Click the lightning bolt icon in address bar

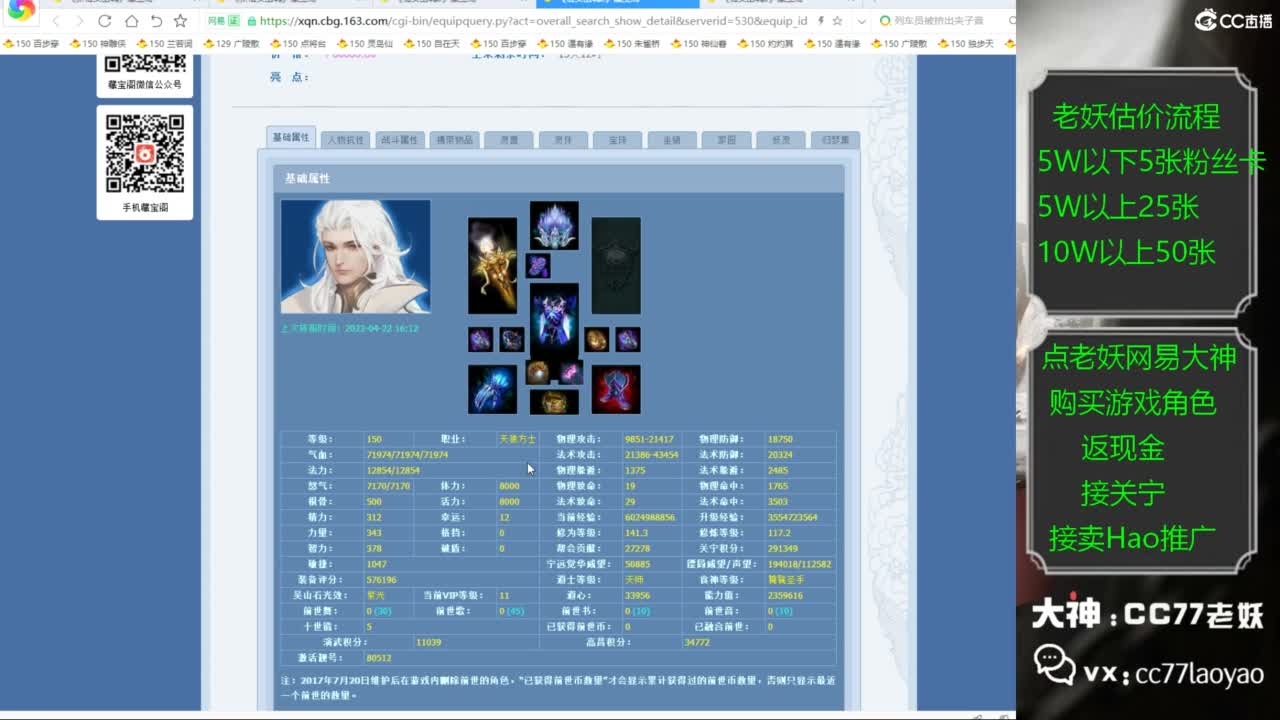coord(821,21)
